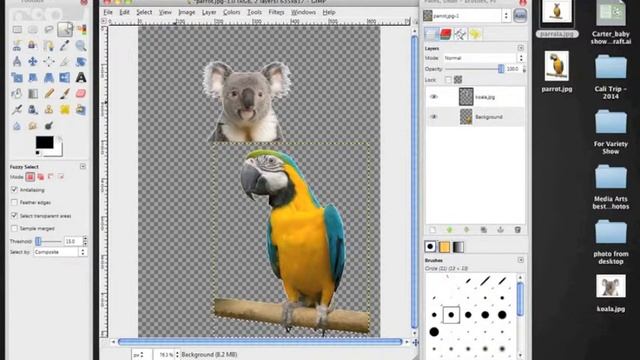Switch to the Gradients tab

458,247
